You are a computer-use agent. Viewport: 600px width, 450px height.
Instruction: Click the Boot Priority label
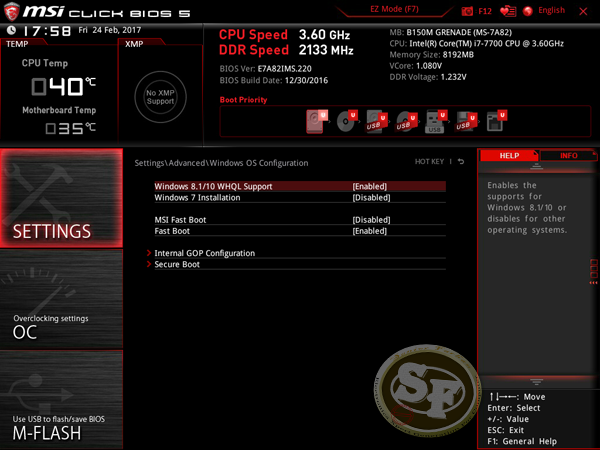click(x=243, y=99)
